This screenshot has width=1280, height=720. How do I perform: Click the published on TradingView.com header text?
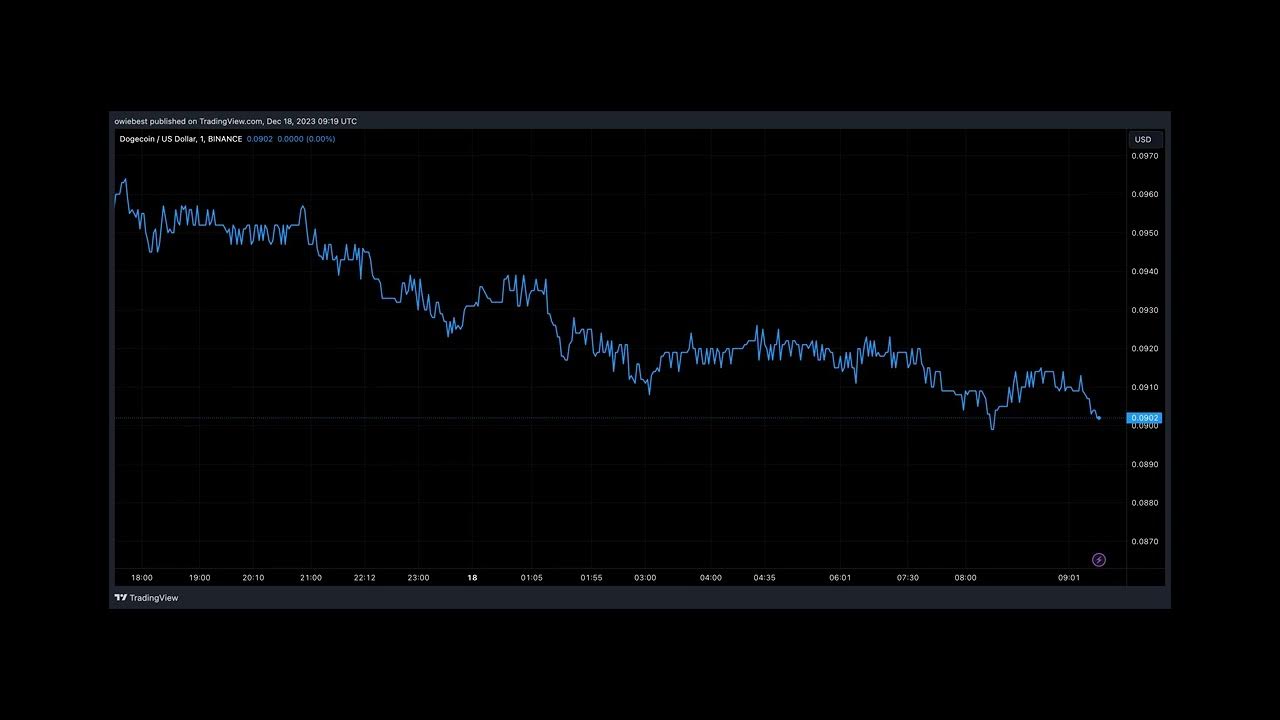click(235, 121)
